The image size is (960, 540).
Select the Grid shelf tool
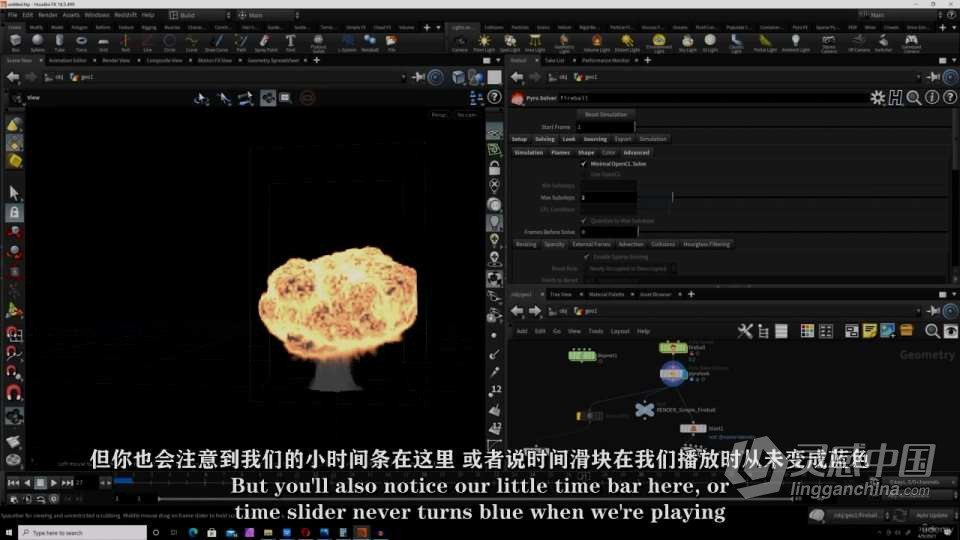(103, 42)
